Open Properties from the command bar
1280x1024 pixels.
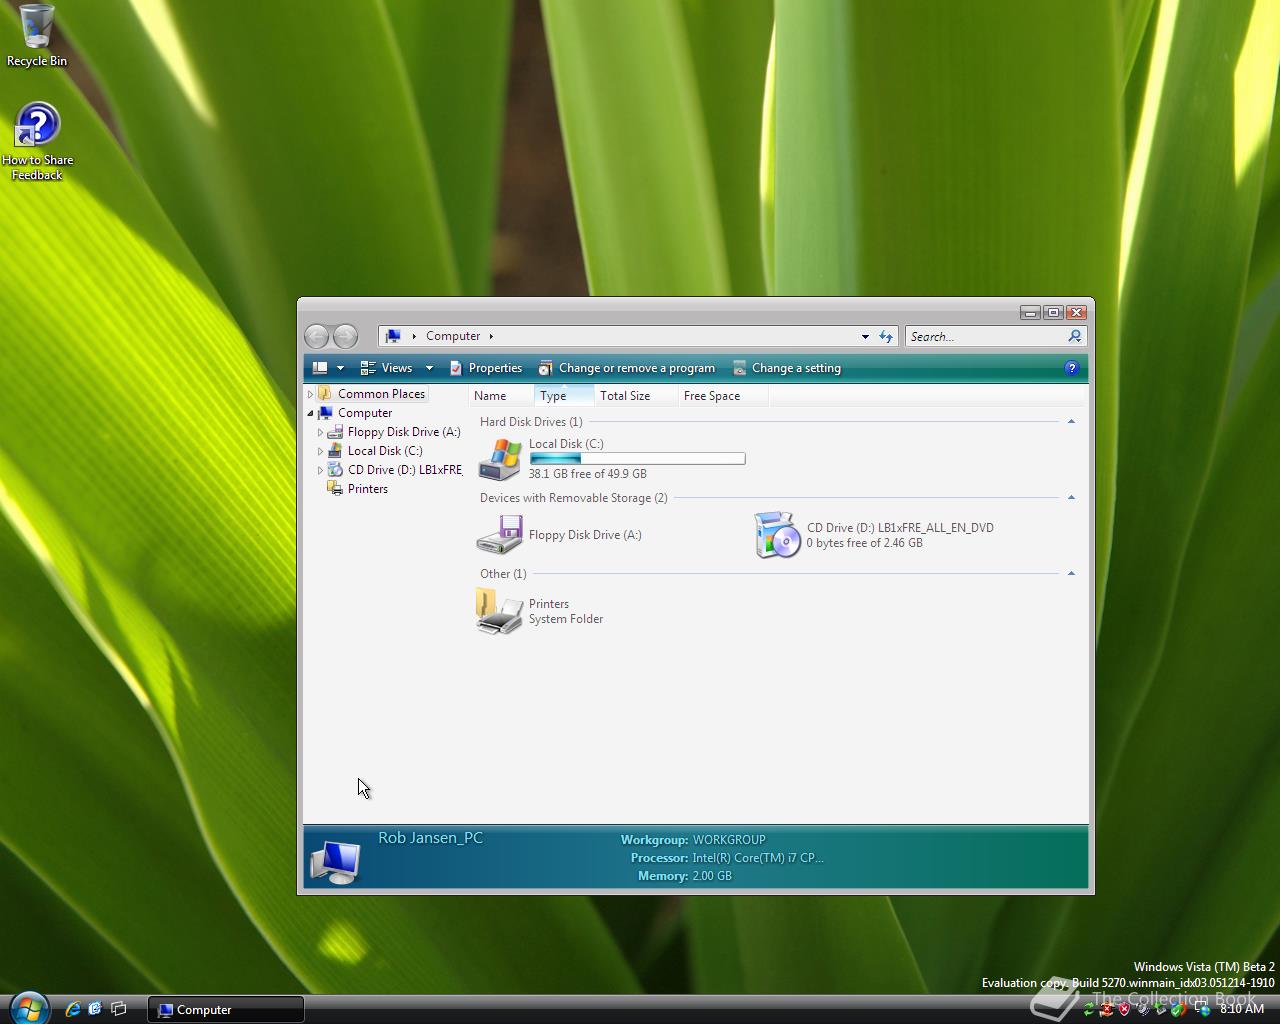coord(486,368)
